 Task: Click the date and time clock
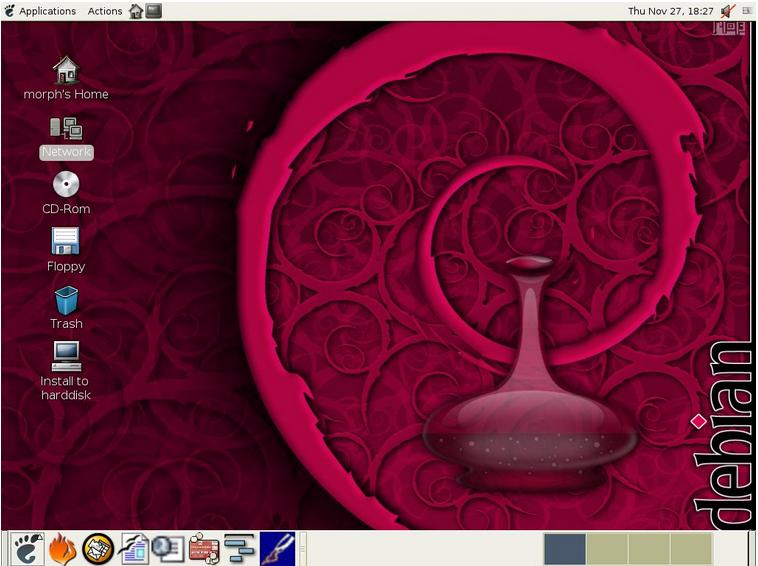click(x=670, y=11)
